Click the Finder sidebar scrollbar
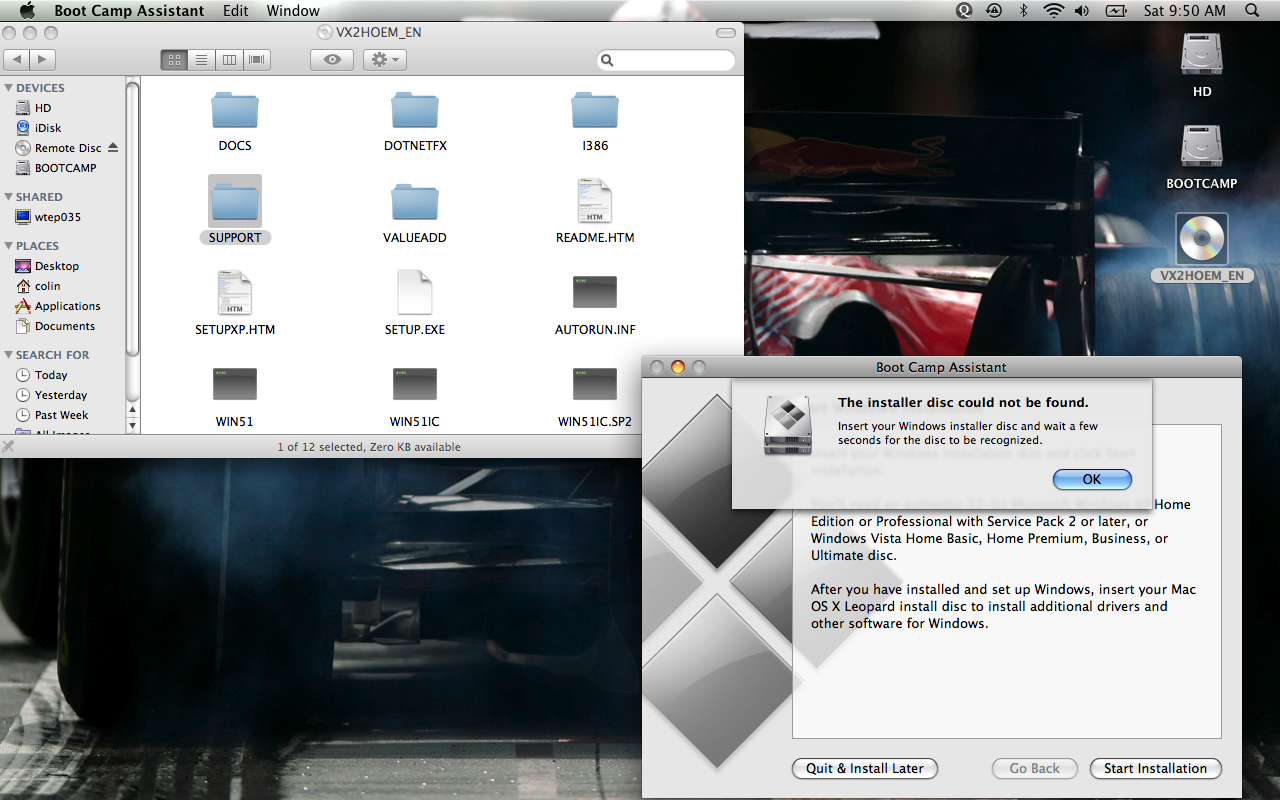 click(132, 218)
